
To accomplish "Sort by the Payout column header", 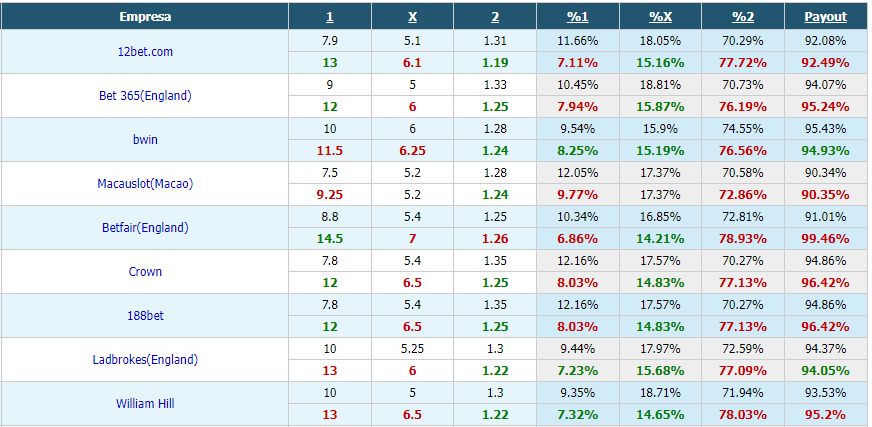I will (x=825, y=17).
